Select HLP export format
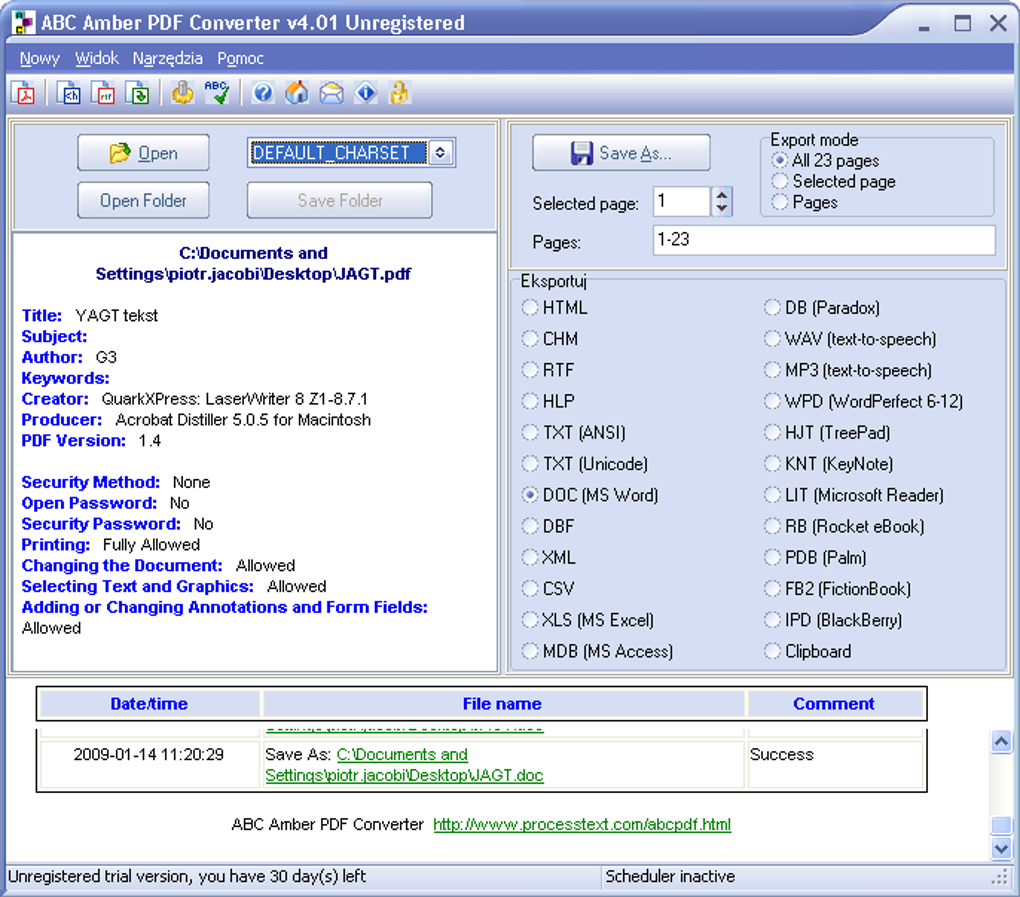This screenshot has height=897, width=1020. click(548, 401)
